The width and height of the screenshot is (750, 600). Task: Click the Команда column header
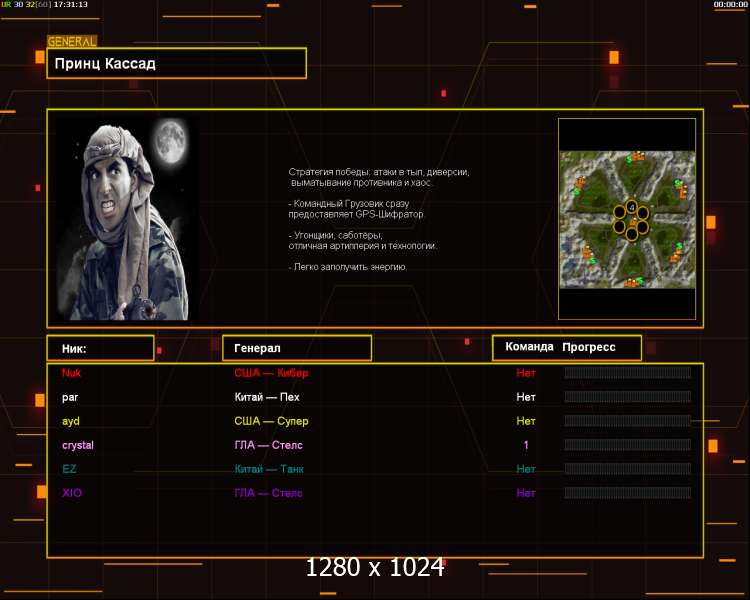[x=529, y=347]
